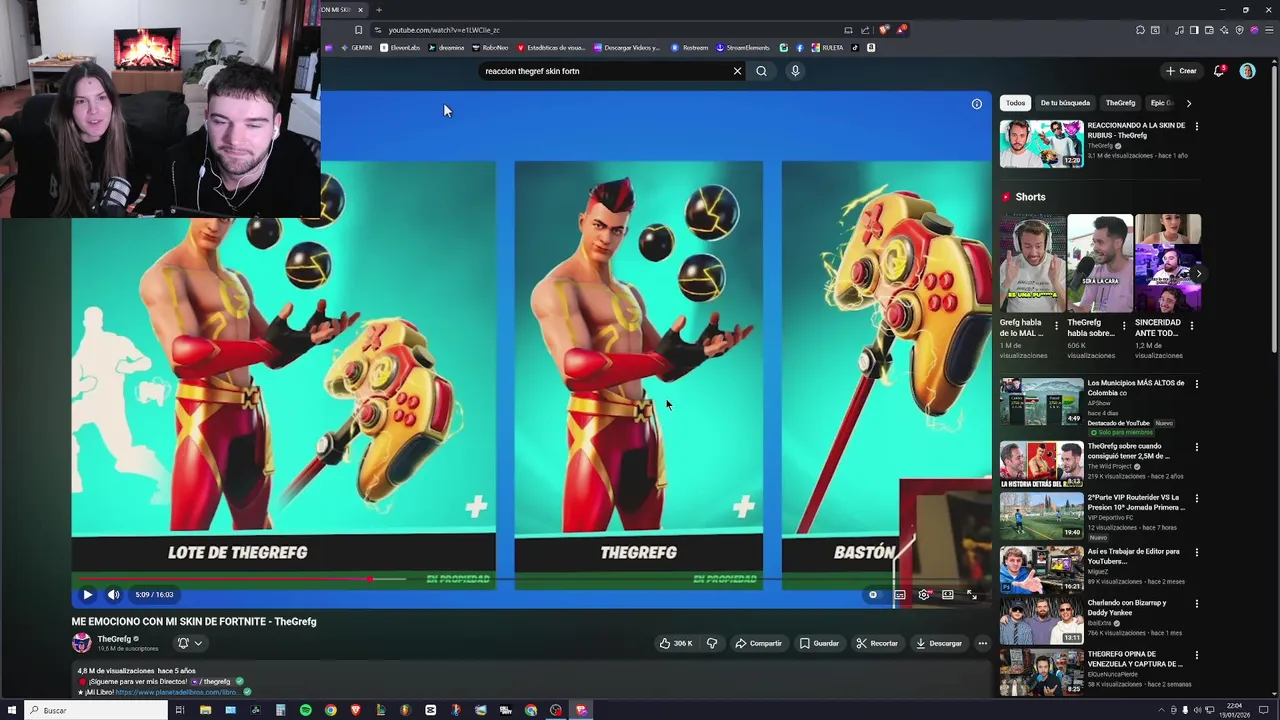
Task: Show video info card icon
Action: point(977,104)
